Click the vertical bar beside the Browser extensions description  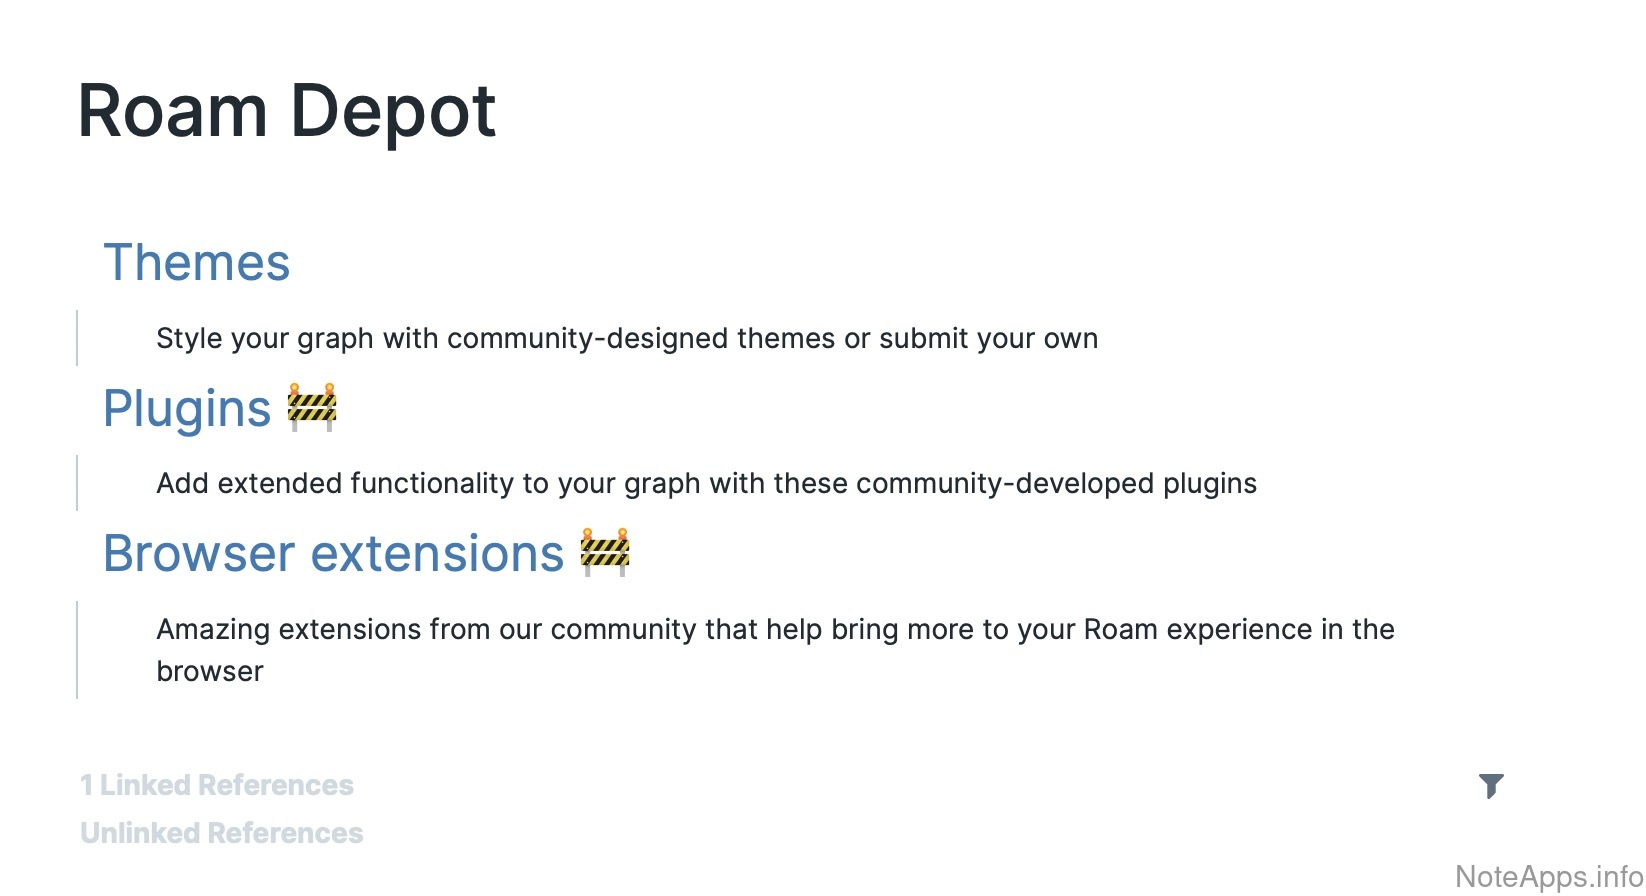(77, 650)
